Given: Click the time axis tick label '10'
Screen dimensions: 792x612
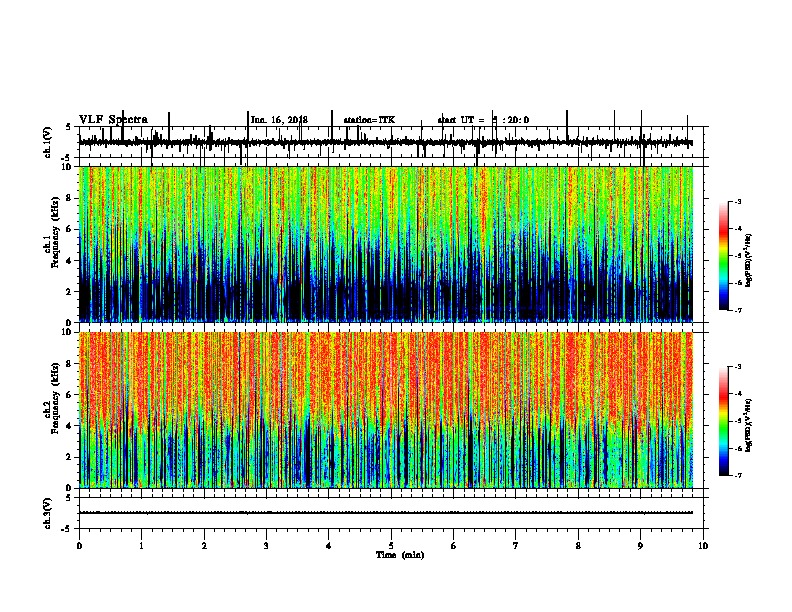Looking at the screenshot, I should tap(703, 546).
